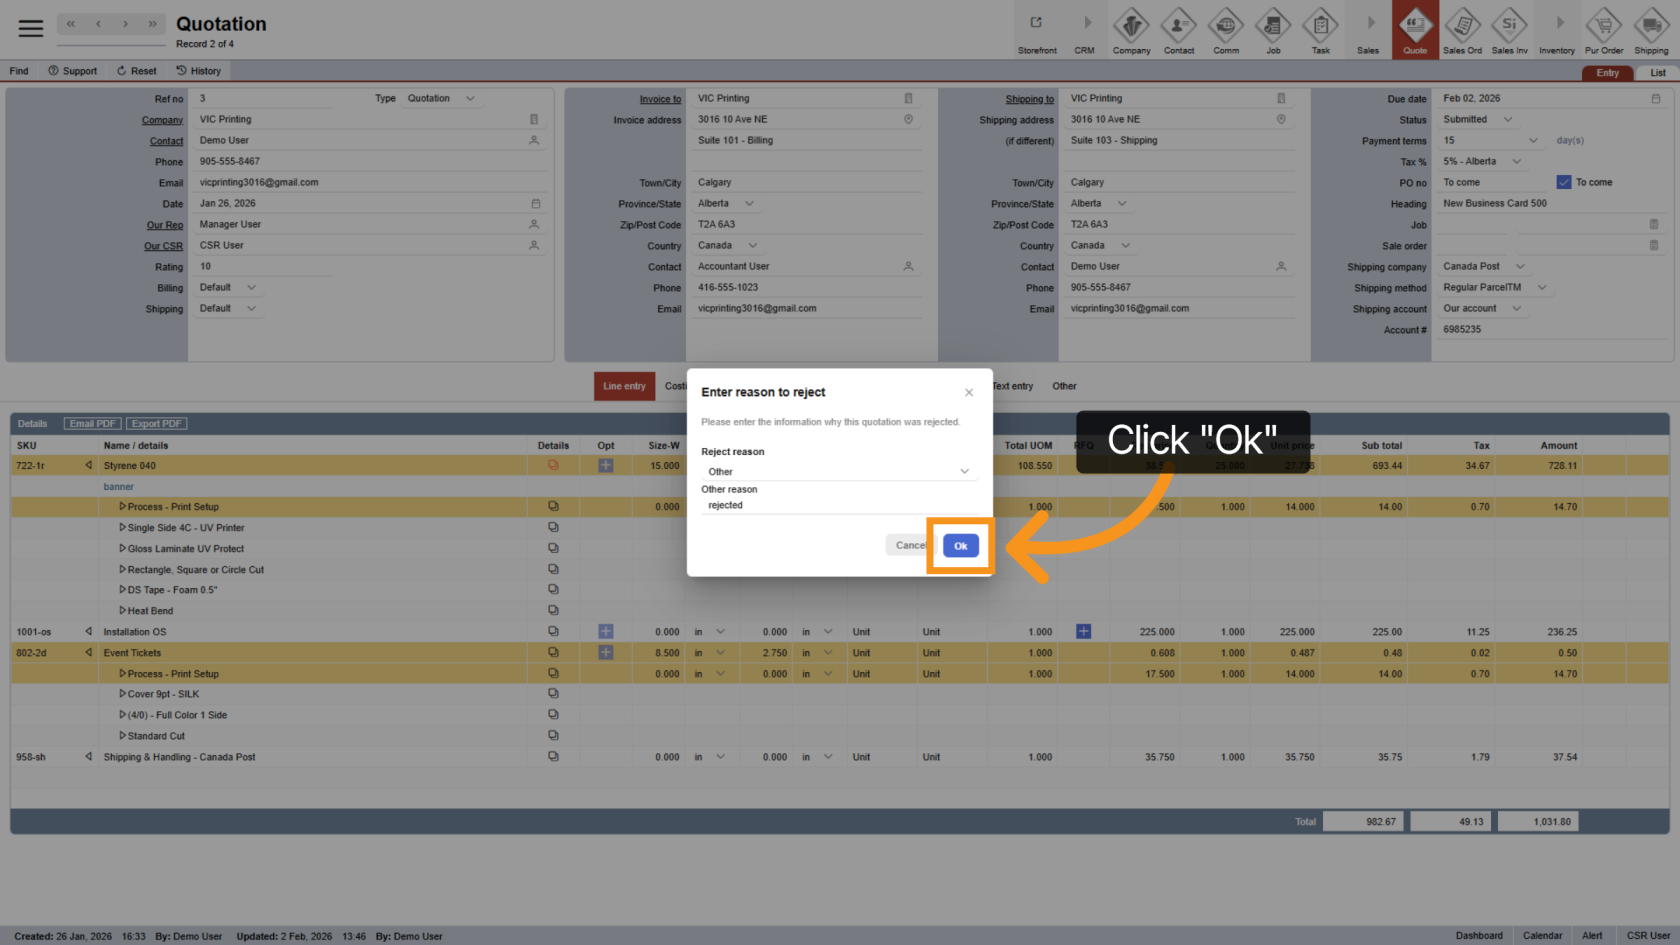The image size is (1680, 945).
Task: Expand the Status Submitted dropdown
Action: (x=1508, y=120)
